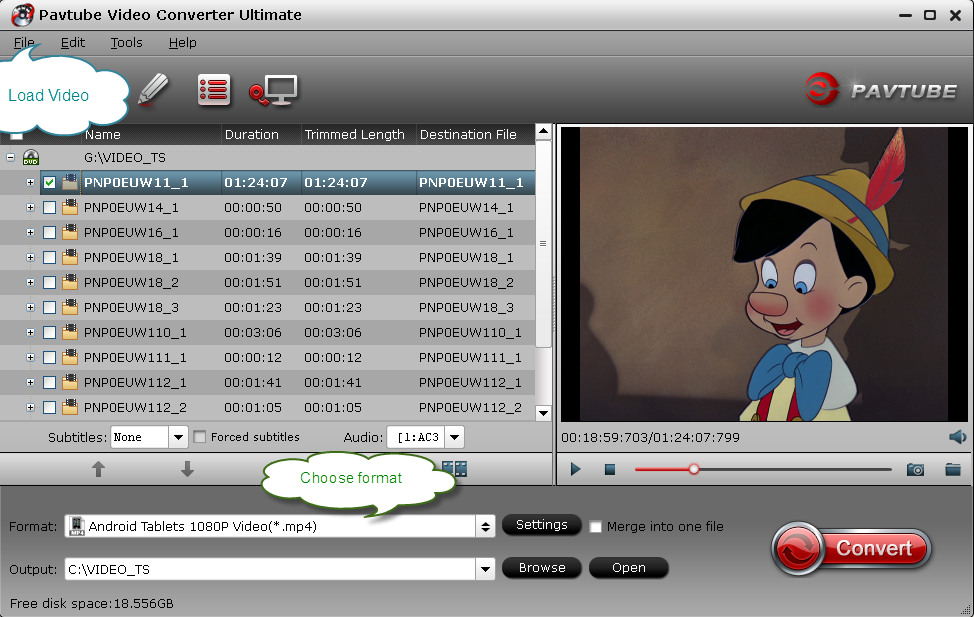Click the Trimmed Length column header
The image size is (974, 617).
pyautogui.click(x=358, y=134)
